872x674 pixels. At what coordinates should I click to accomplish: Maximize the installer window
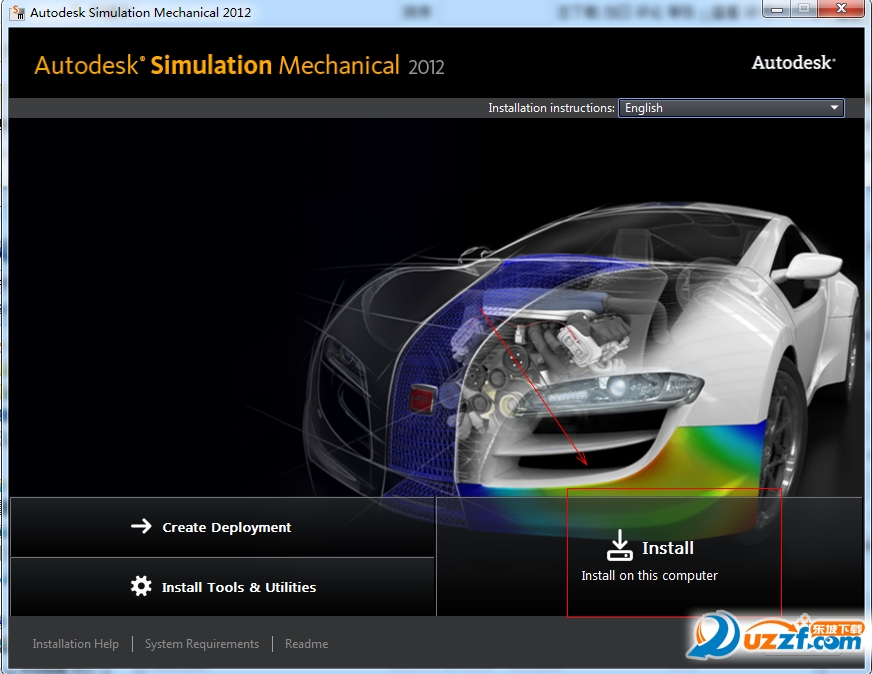tap(804, 9)
